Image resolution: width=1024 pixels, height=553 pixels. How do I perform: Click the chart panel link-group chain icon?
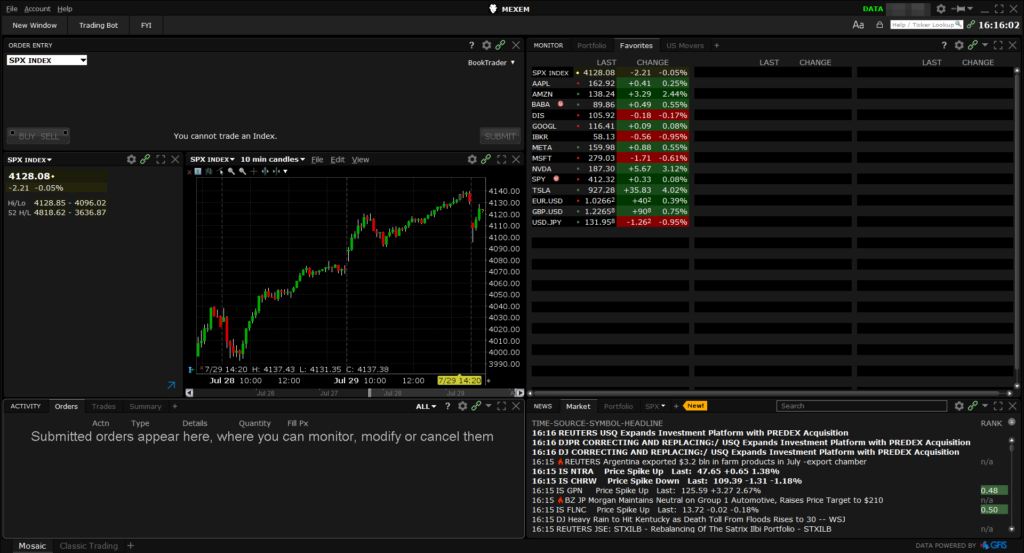point(487,159)
